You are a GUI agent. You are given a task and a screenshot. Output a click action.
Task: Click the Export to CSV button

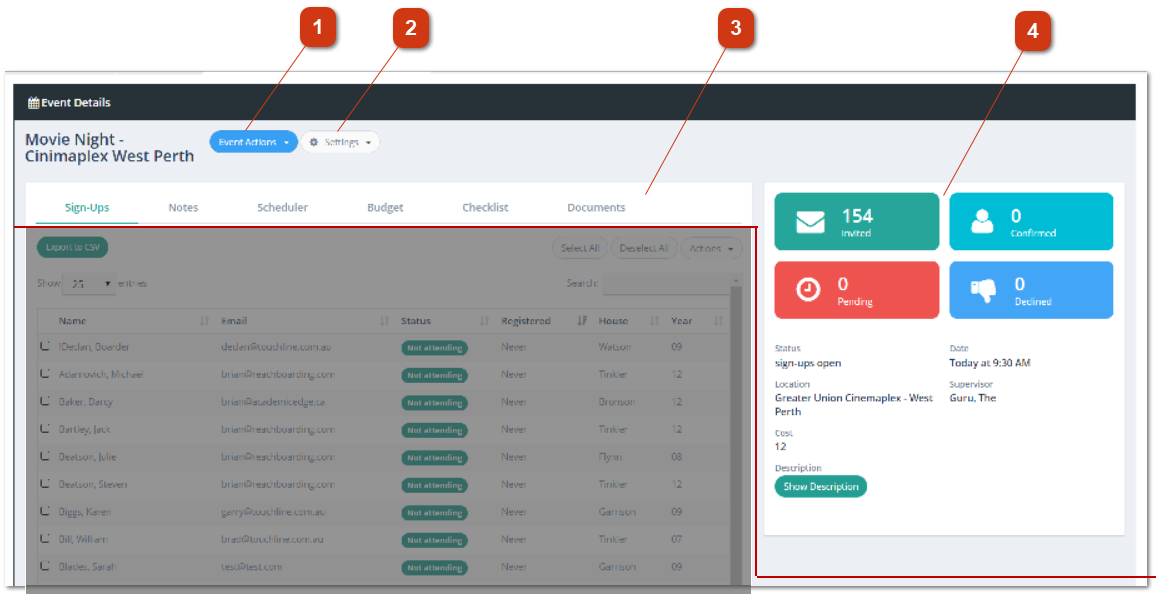[72, 247]
